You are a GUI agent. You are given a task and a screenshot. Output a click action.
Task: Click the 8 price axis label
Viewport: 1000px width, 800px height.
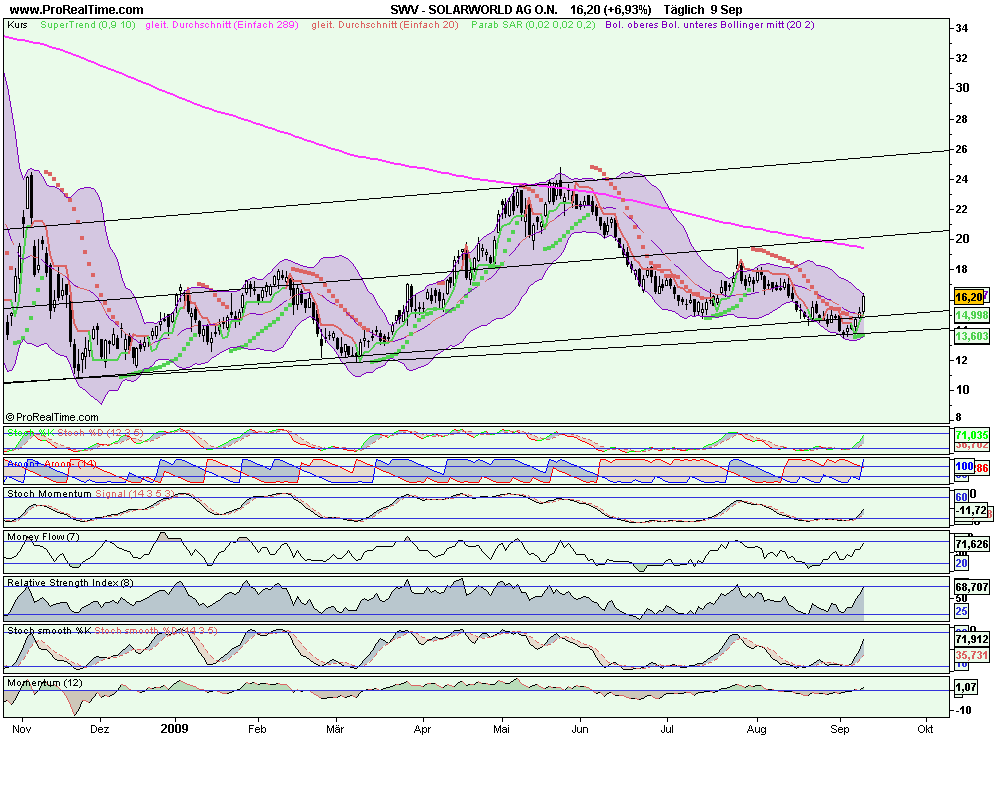[x=958, y=418]
